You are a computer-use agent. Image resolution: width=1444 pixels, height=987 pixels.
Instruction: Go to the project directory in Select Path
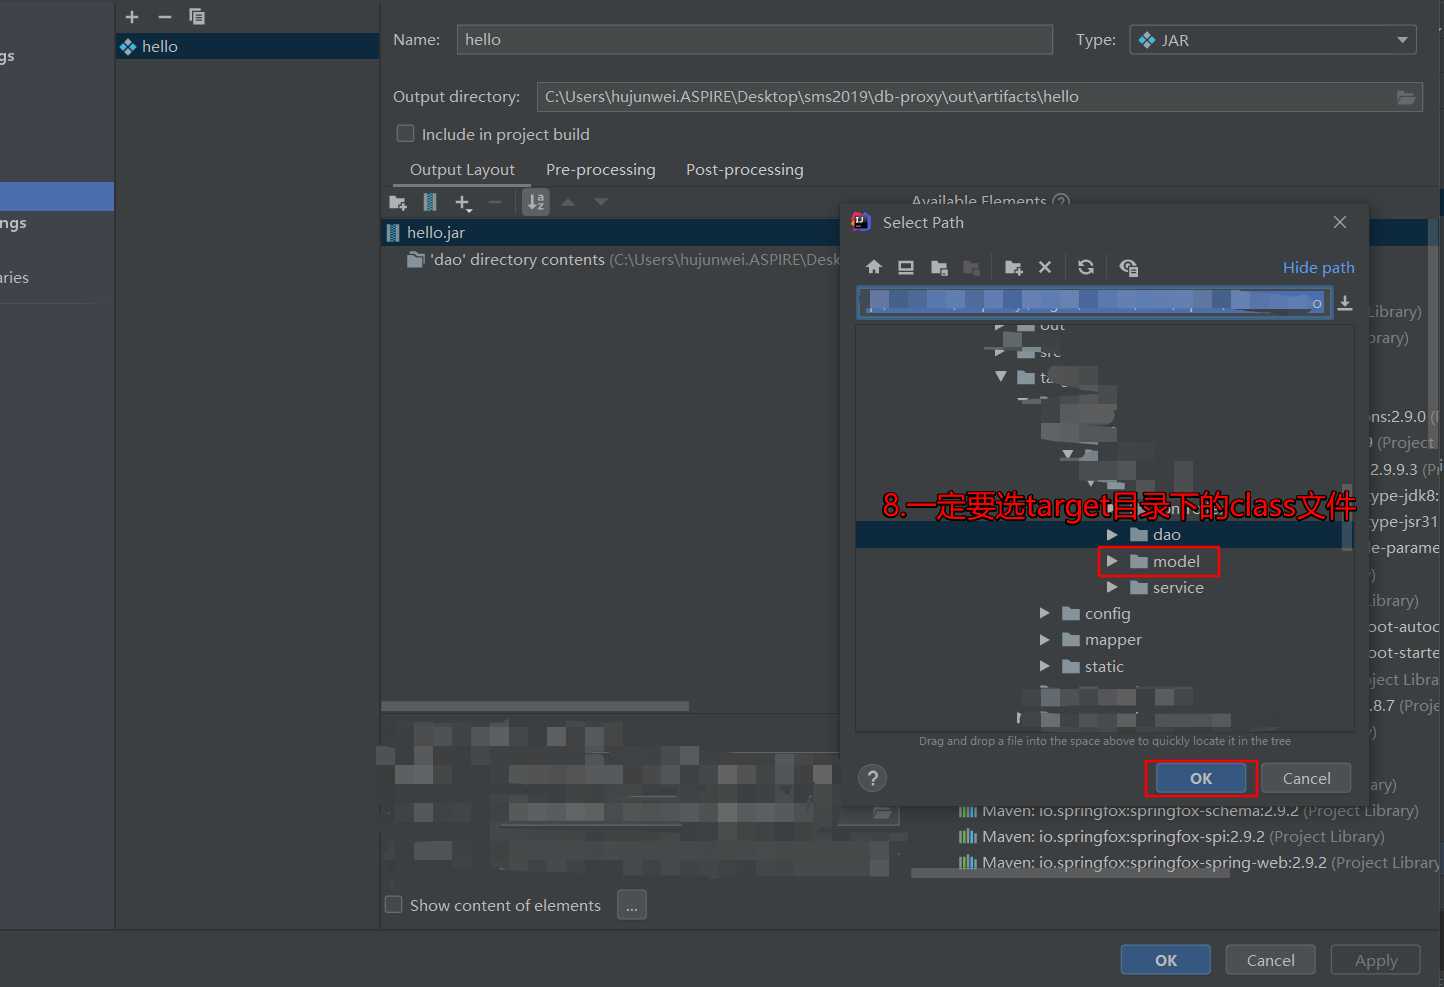(x=939, y=267)
